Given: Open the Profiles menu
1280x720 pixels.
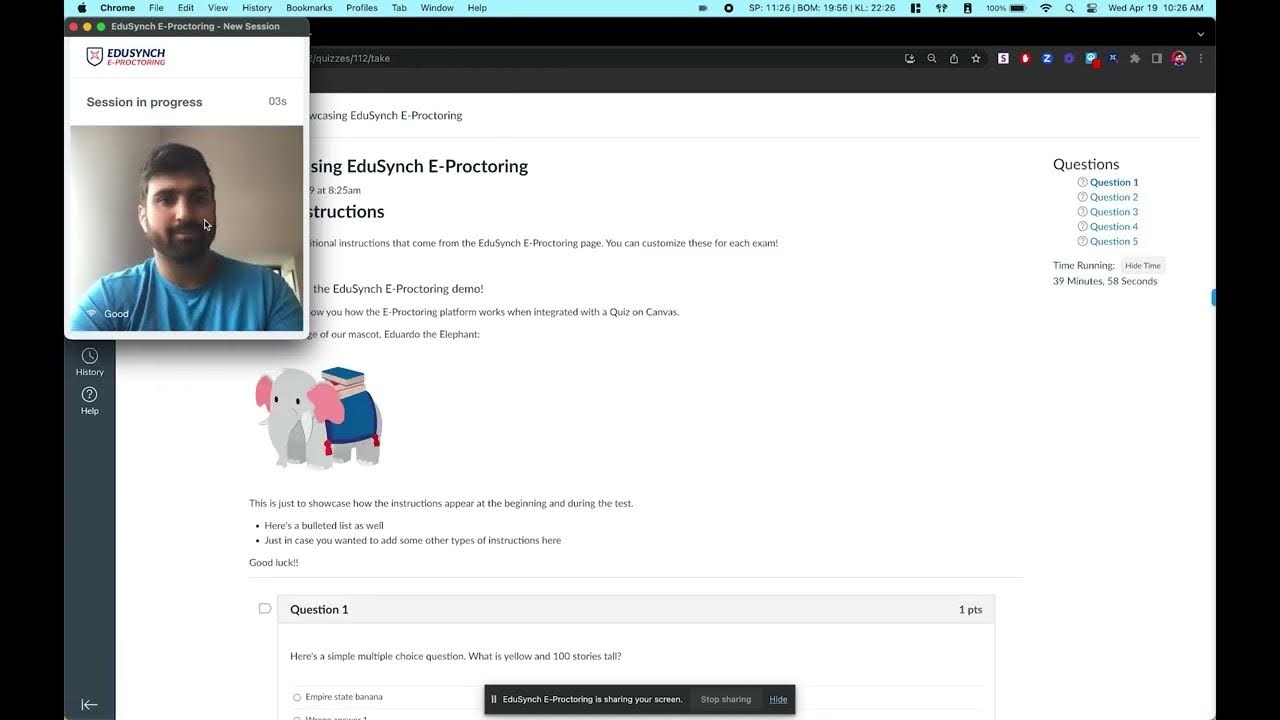Looking at the screenshot, I should tap(362, 8).
